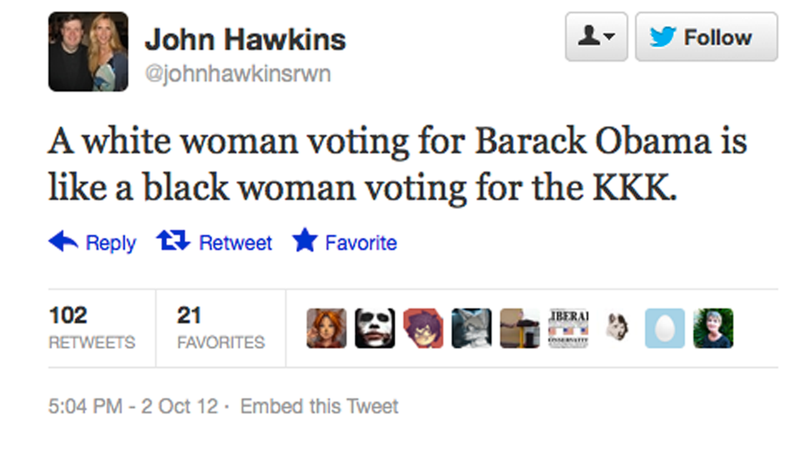Screen dimensions: 800x450
Task: Click the Reply arrow icon
Action: (x=63, y=241)
